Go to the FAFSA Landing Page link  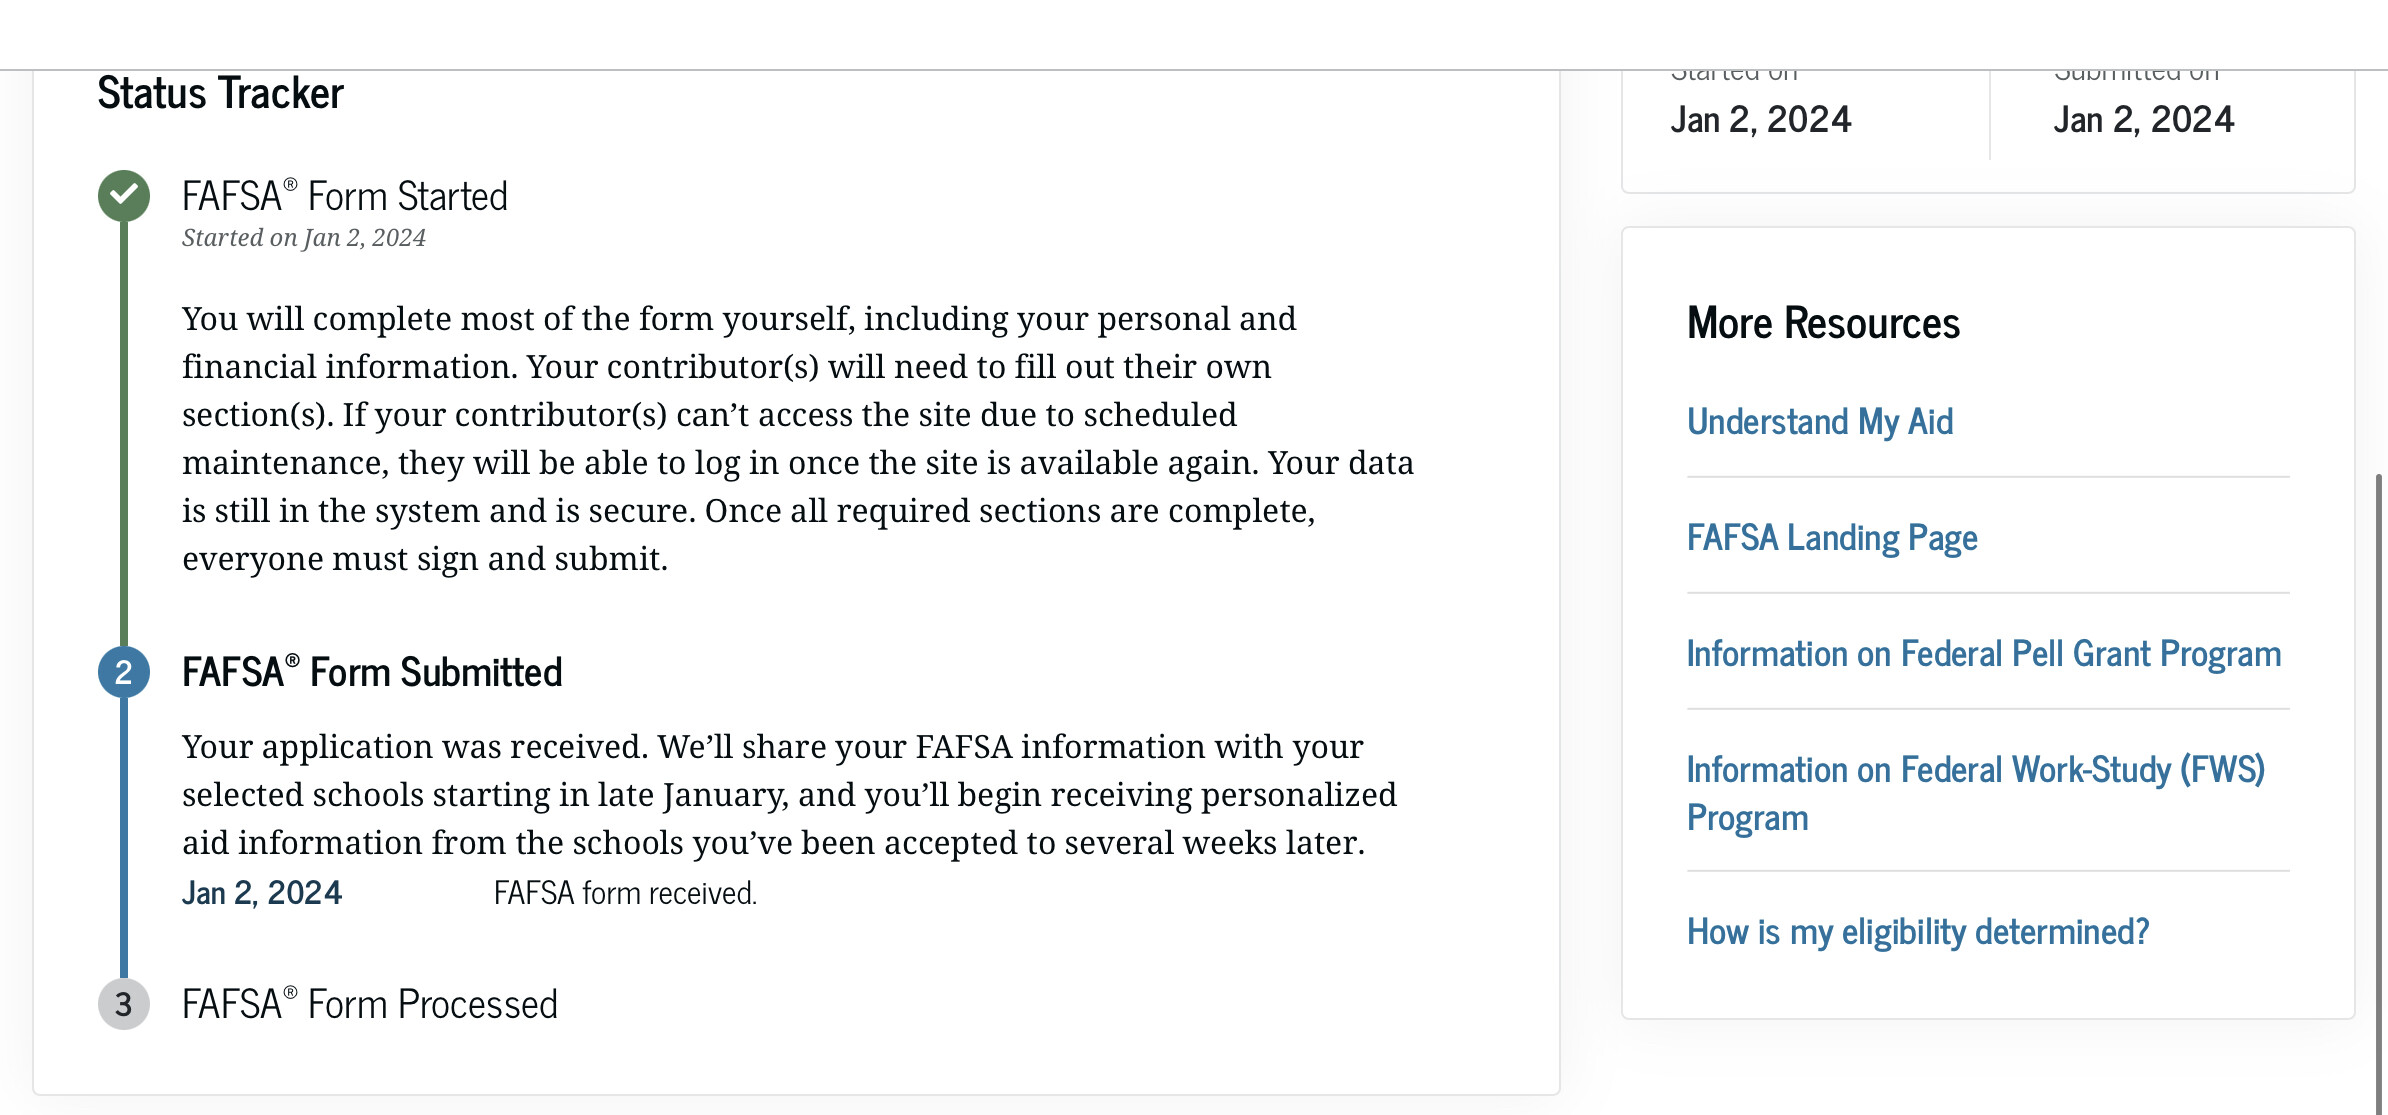tap(1832, 538)
